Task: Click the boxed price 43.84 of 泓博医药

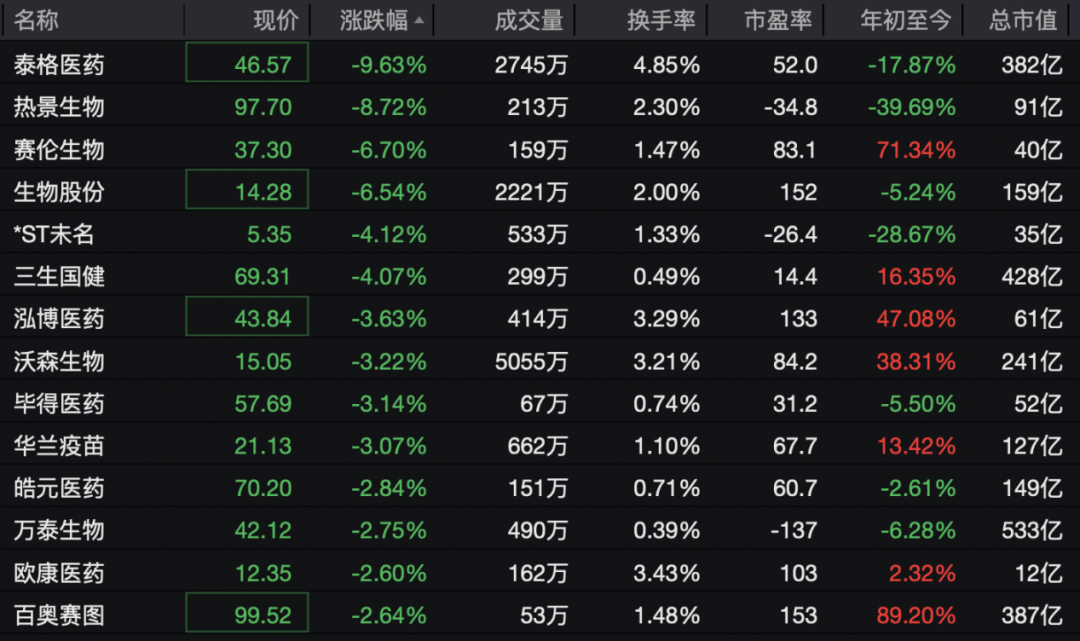Action: click(x=247, y=317)
